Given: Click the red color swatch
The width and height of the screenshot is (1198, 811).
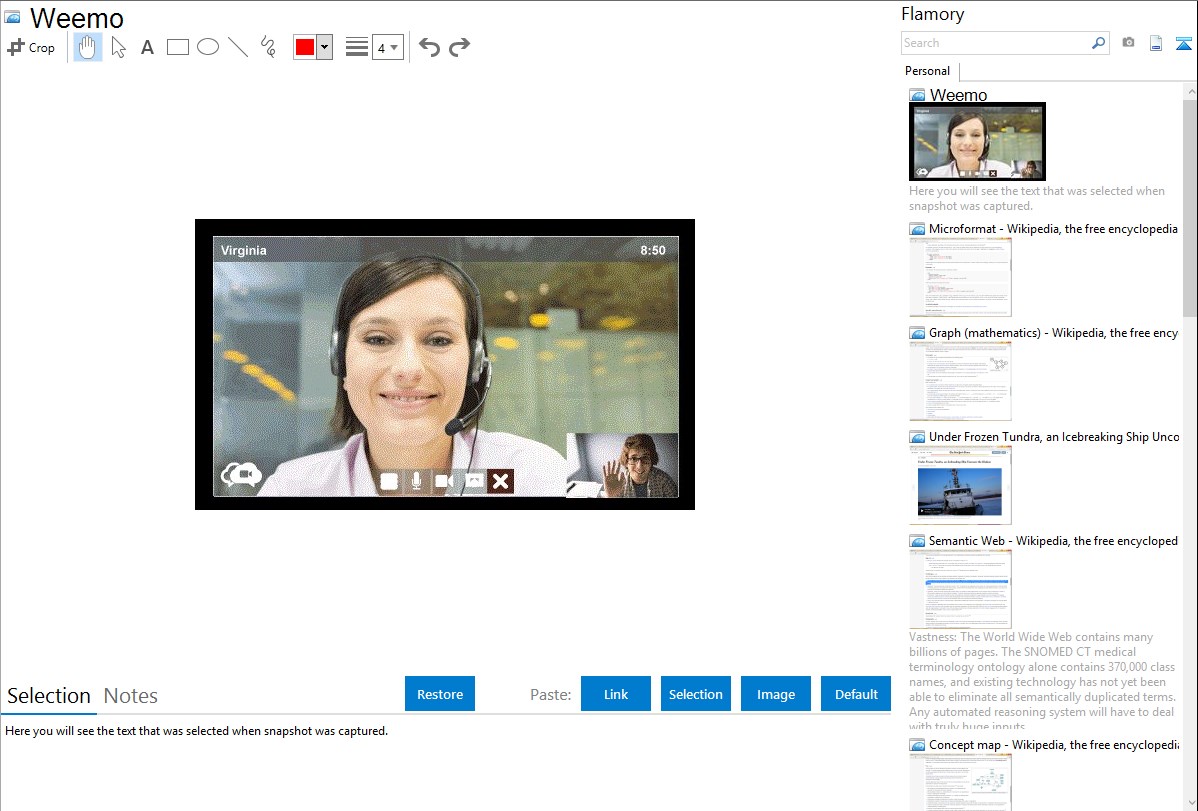Looking at the screenshot, I should click(305, 47).
